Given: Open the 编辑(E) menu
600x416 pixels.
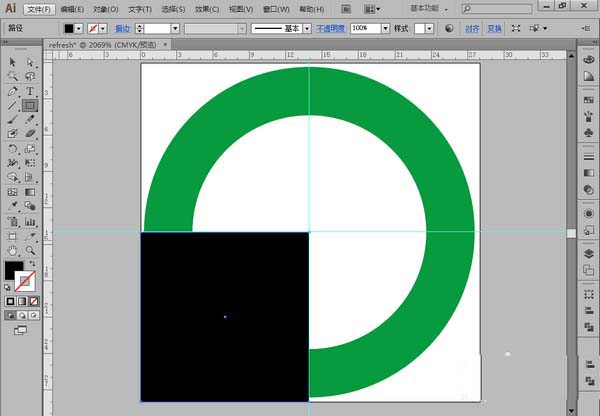Looking at the screenshot, I should 72,9.
